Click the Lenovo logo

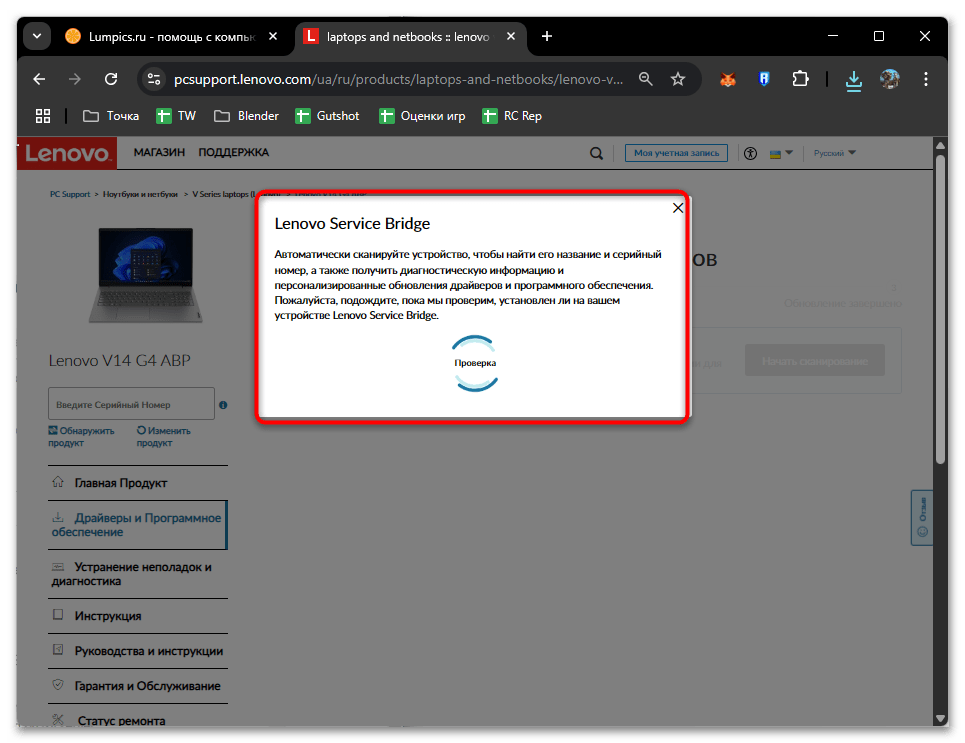coord(66,153)
